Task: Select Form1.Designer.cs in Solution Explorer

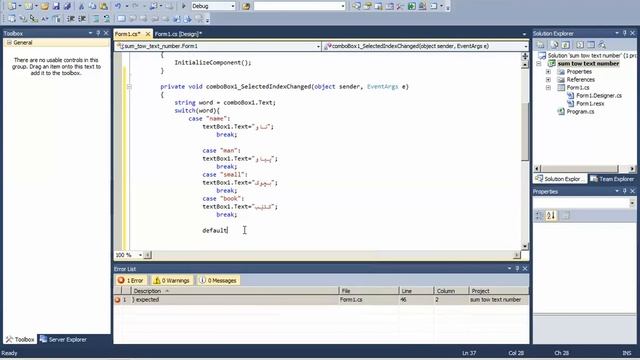Action: (x=599, y=96)
